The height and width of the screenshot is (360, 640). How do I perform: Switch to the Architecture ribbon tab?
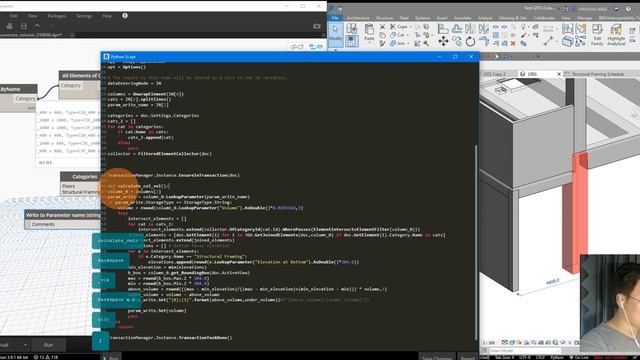tap(358, 18)
